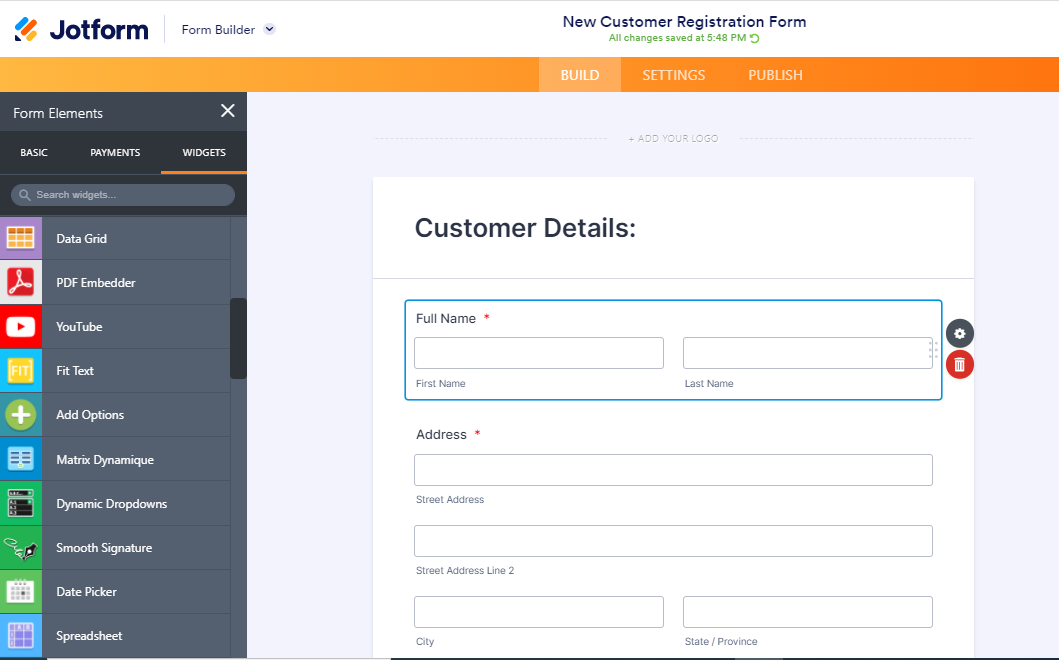Click the Last Name input box

click(808, 353)
